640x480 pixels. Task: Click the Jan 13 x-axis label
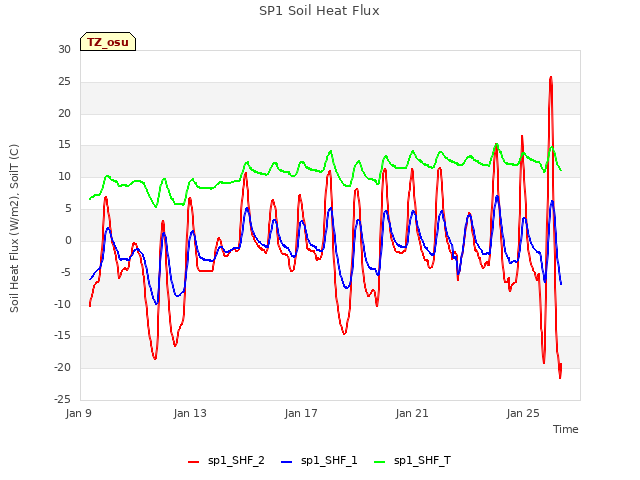pyautogui.click(x=190, y=413)
